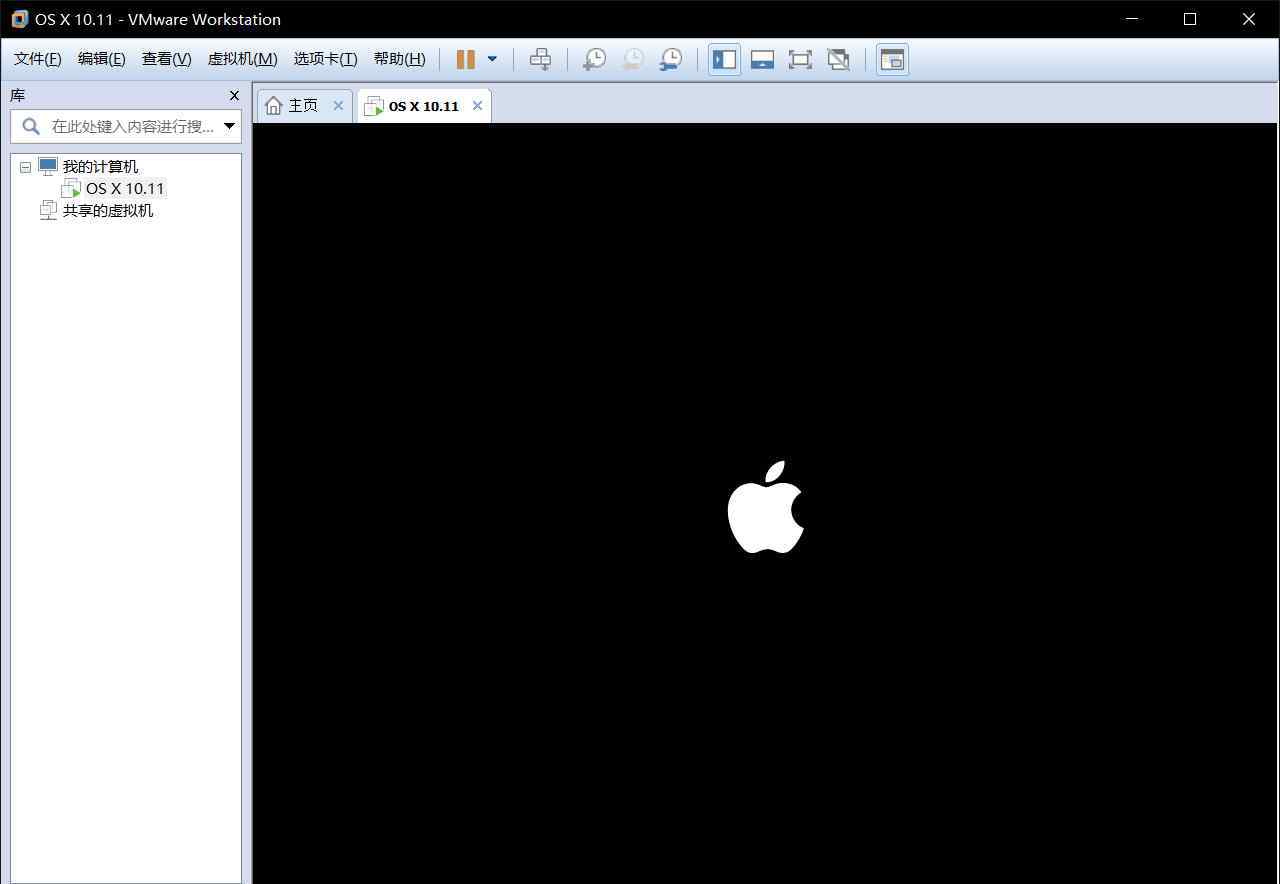The width and height of the screenshot is (1280, 884).
Task: Close the 主页 tab
Action: [338, 106]
